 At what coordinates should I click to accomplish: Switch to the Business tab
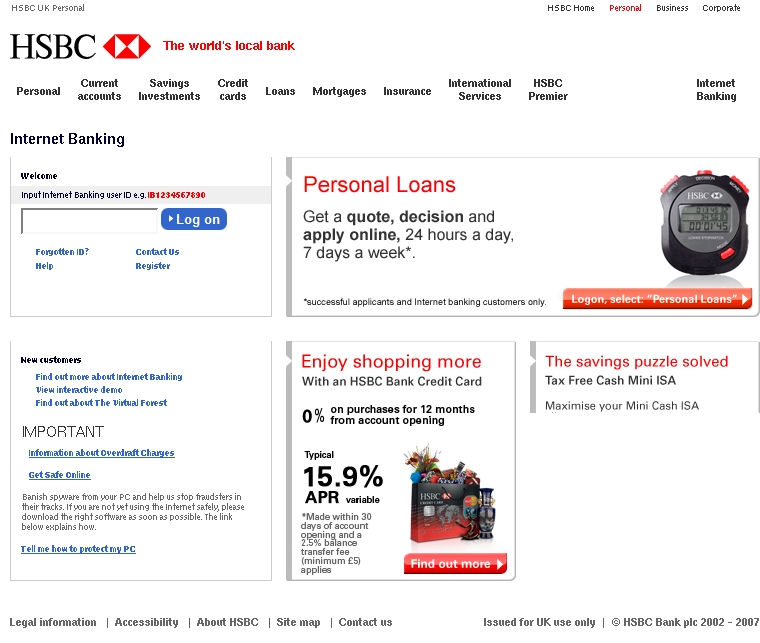[x=672, y=8]
